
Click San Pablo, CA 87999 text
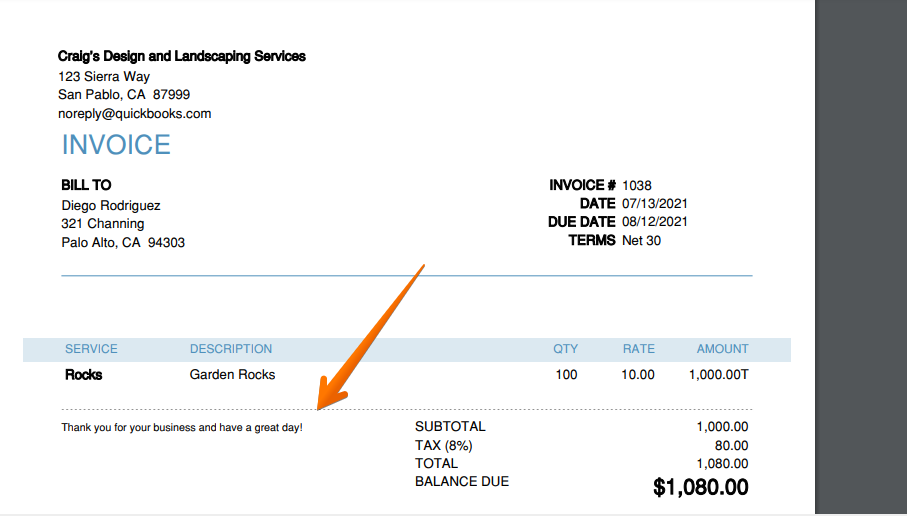click(x=124, y=94)
